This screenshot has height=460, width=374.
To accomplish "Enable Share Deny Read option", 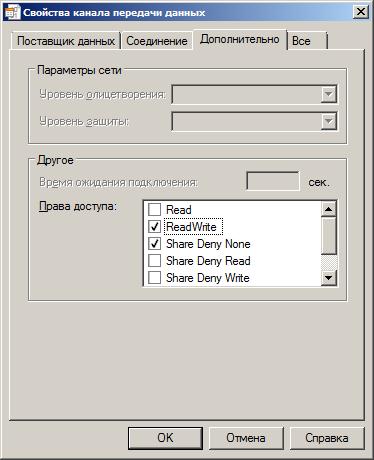I will pos(154,261).
